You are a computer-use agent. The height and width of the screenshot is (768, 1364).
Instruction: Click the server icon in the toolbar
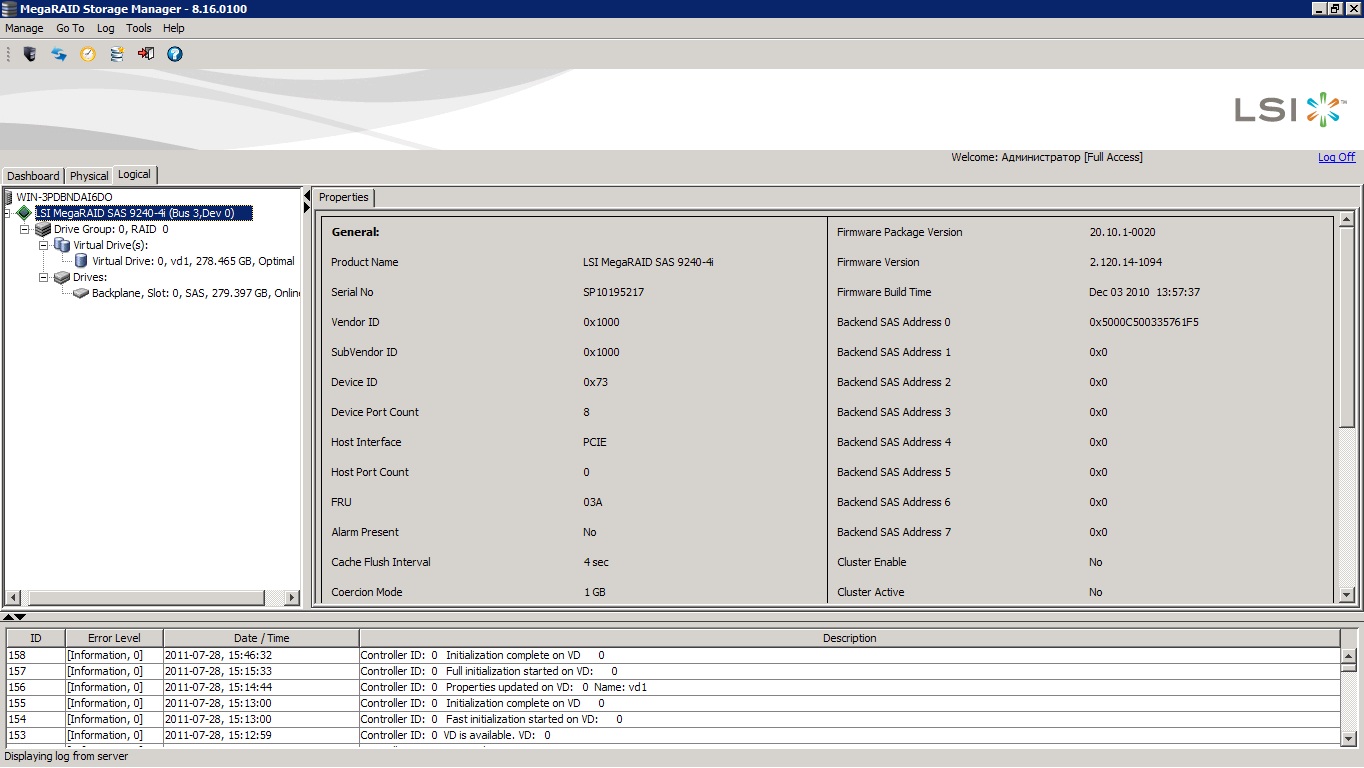point(30,54)
